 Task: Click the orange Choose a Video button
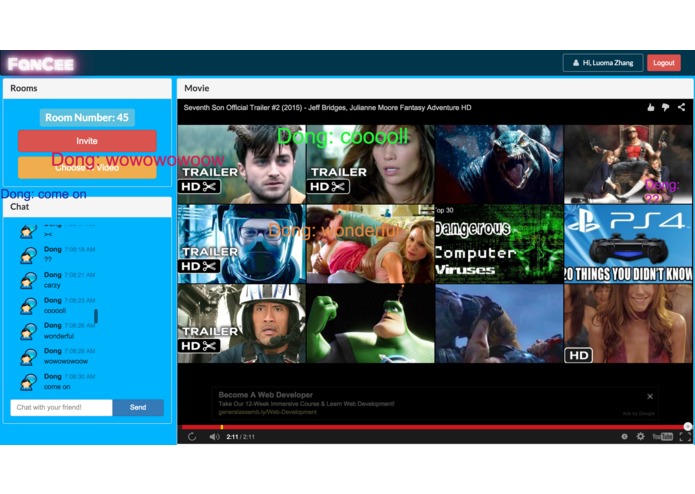pos(87,168)
